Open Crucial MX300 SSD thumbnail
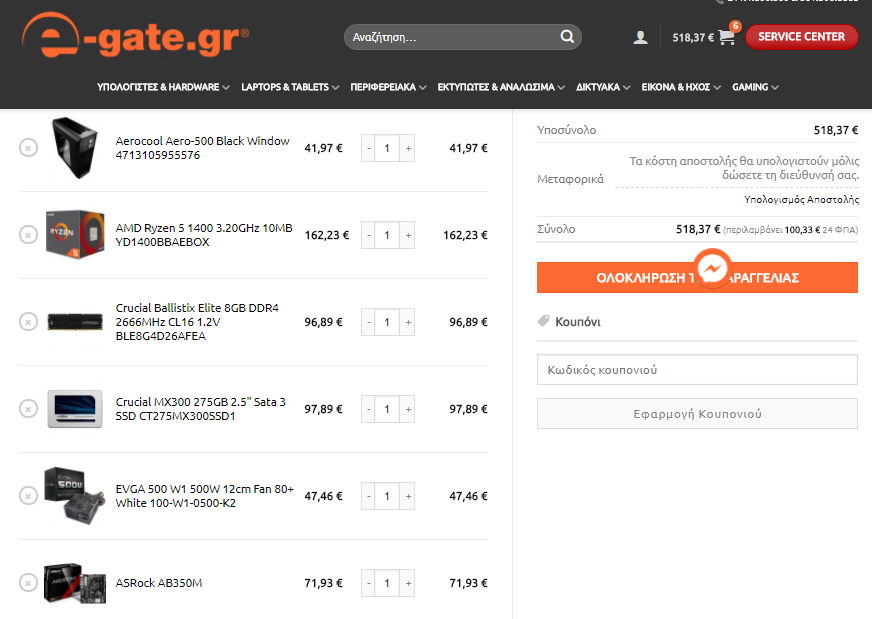Viewport: 872px width, 619px height. [75, 409]
